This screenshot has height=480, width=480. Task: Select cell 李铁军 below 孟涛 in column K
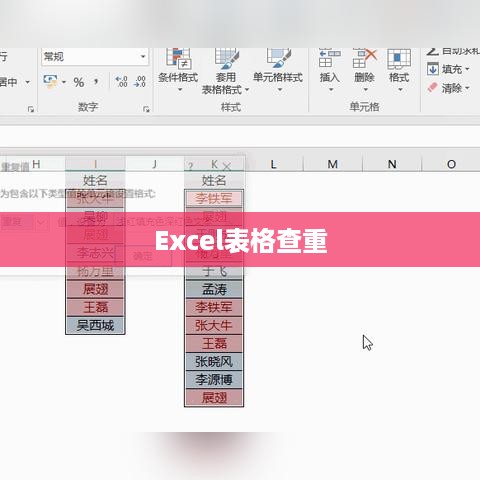point(214,307)
